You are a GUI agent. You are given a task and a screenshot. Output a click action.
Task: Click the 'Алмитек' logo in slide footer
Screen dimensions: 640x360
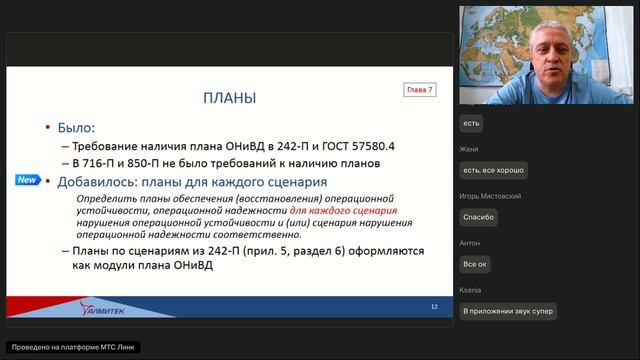[102, 309]
